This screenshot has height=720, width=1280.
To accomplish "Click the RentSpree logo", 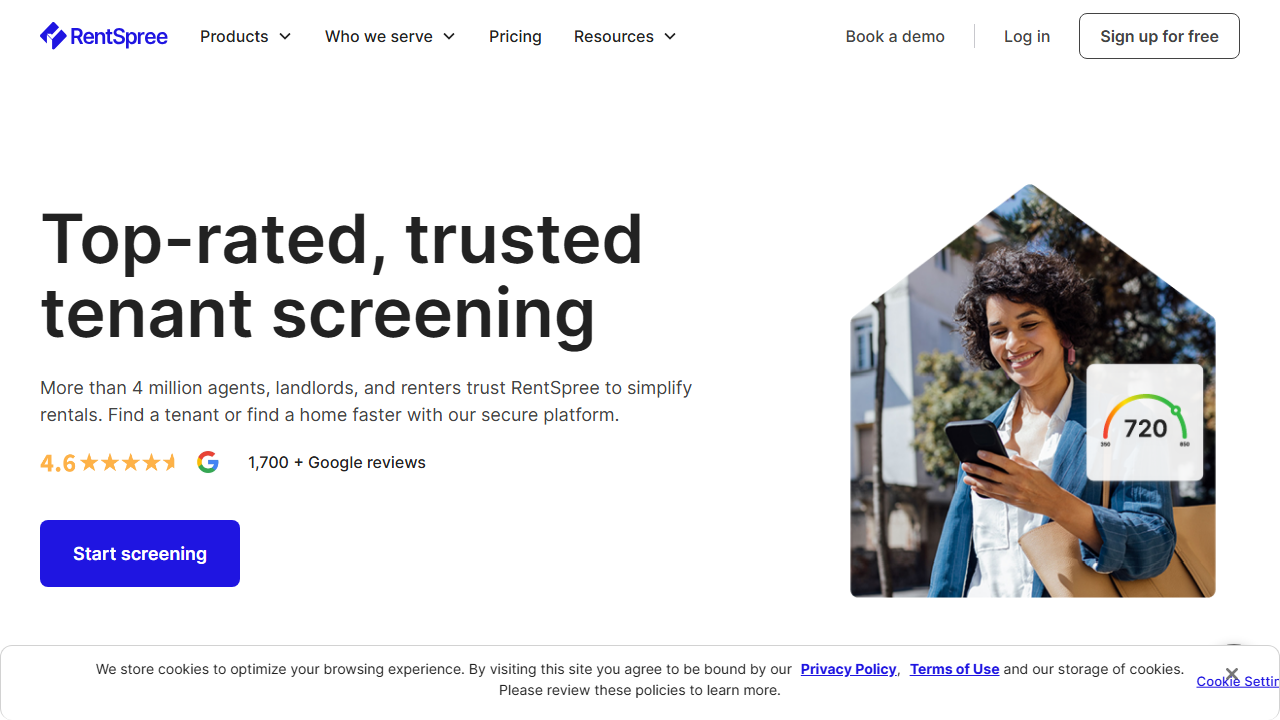I will coord(104,36).
